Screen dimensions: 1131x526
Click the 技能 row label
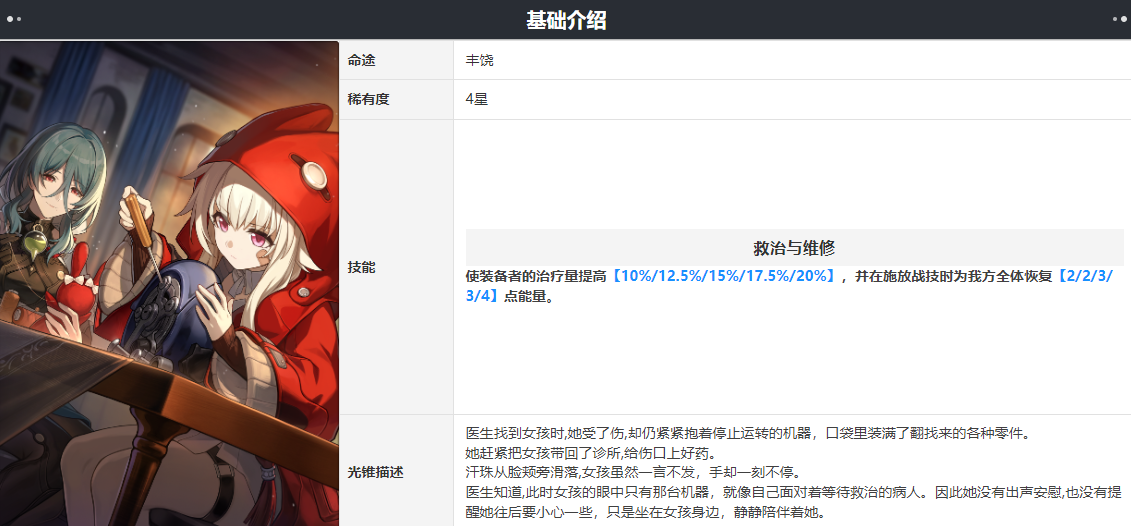361,267
